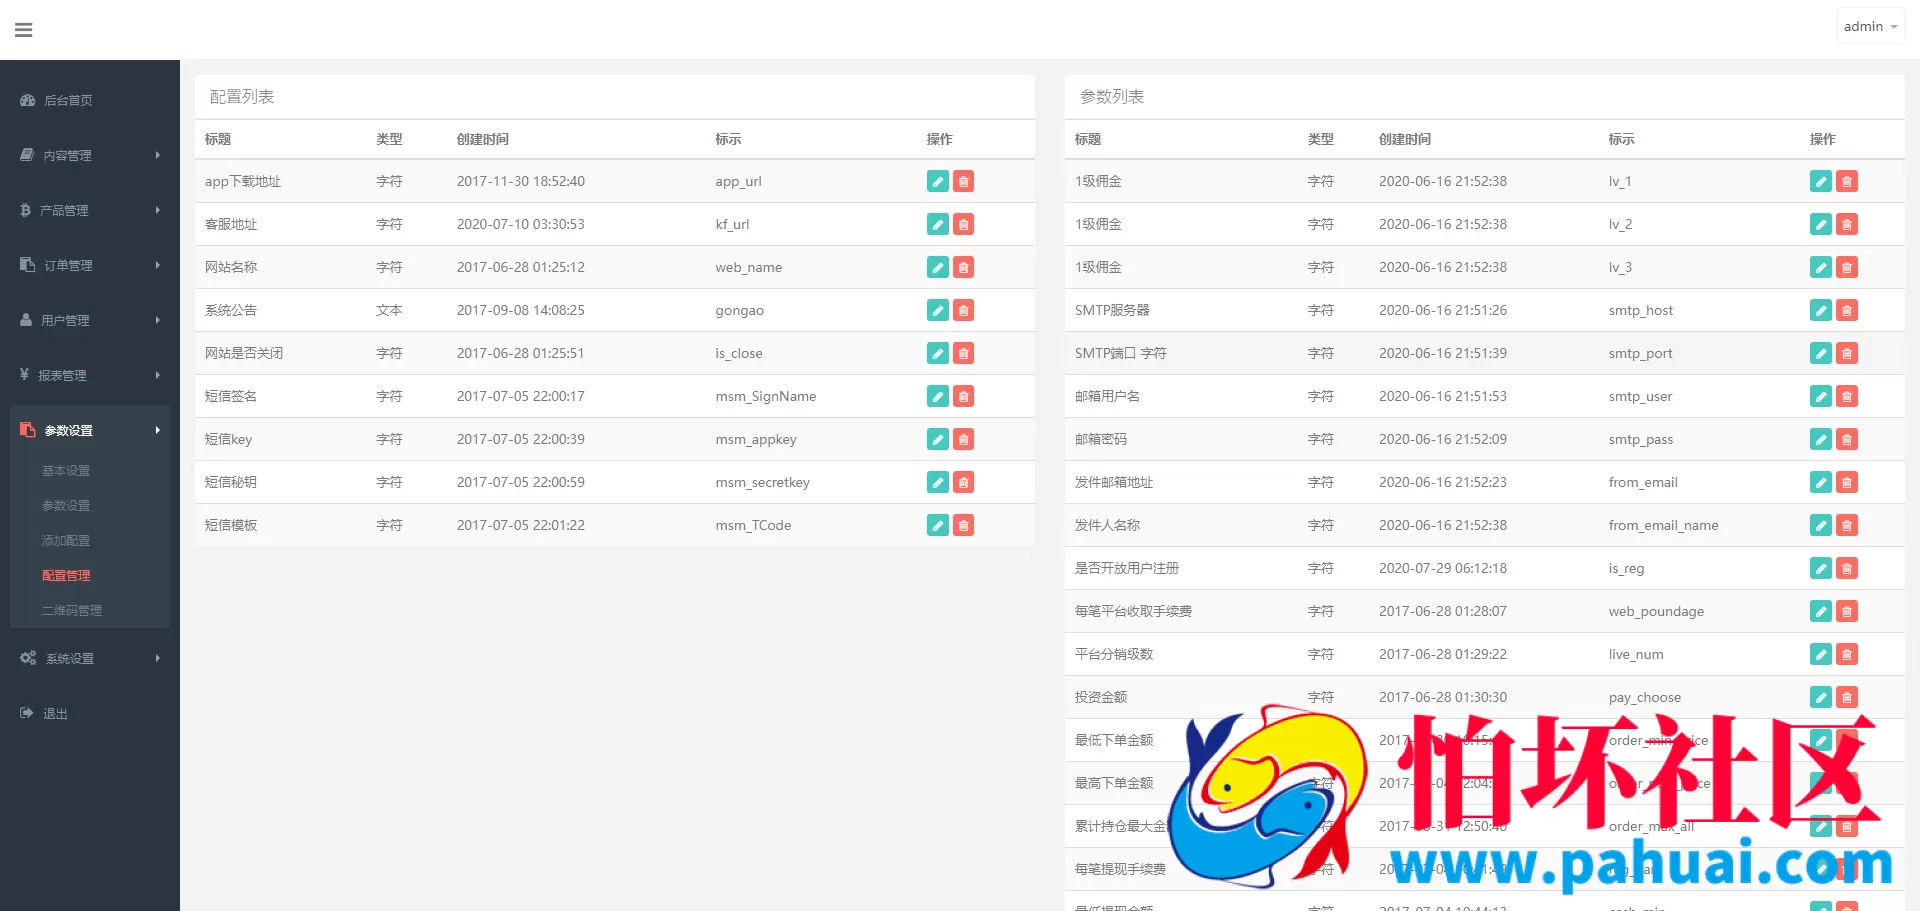Delete the 网站名称 config row

click(963, 267)
